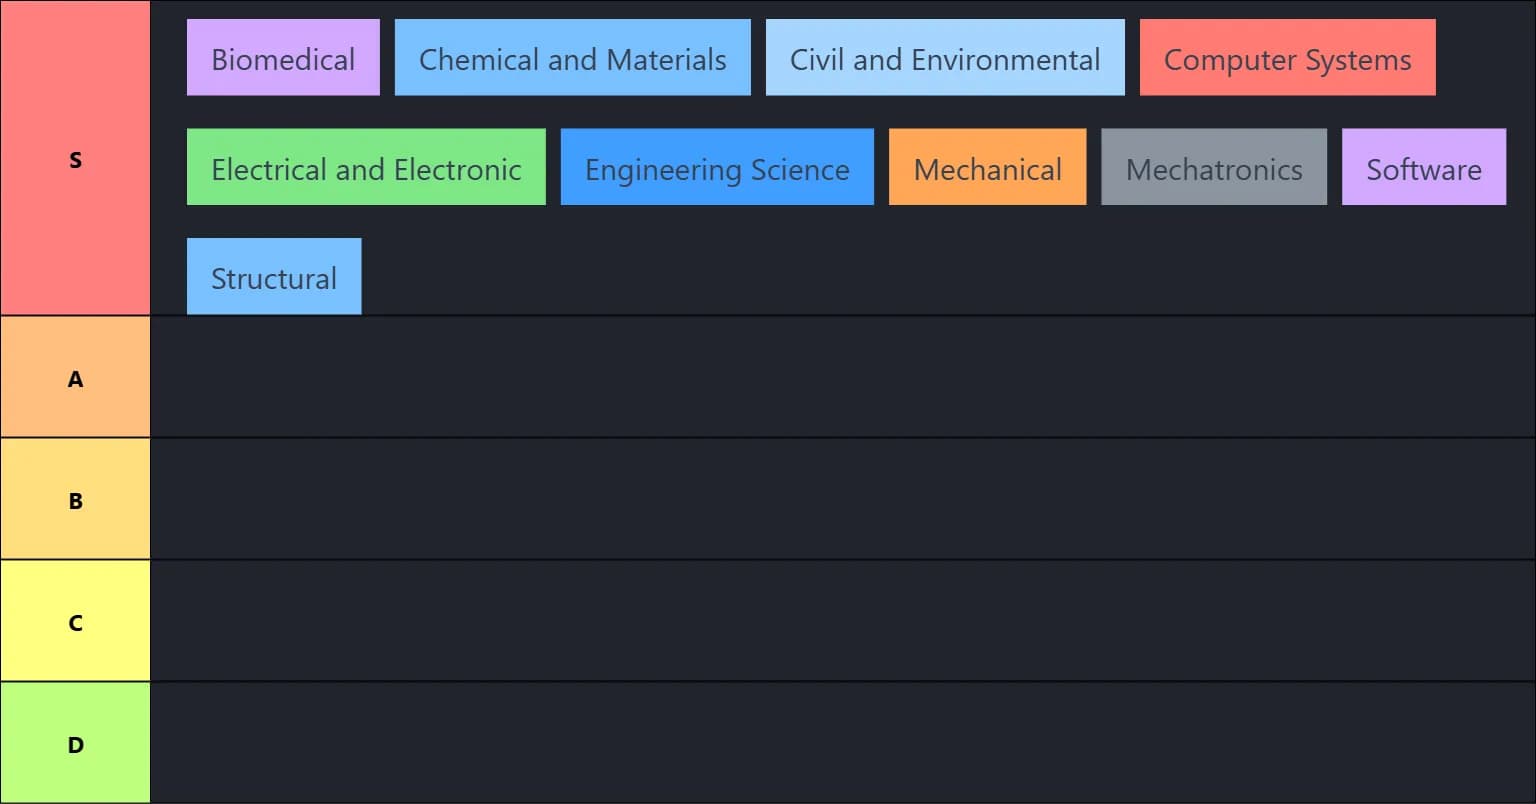The image size is (1536, 804).
Task: Select the grey Mechatronics tile
Action: point(1214,167)
